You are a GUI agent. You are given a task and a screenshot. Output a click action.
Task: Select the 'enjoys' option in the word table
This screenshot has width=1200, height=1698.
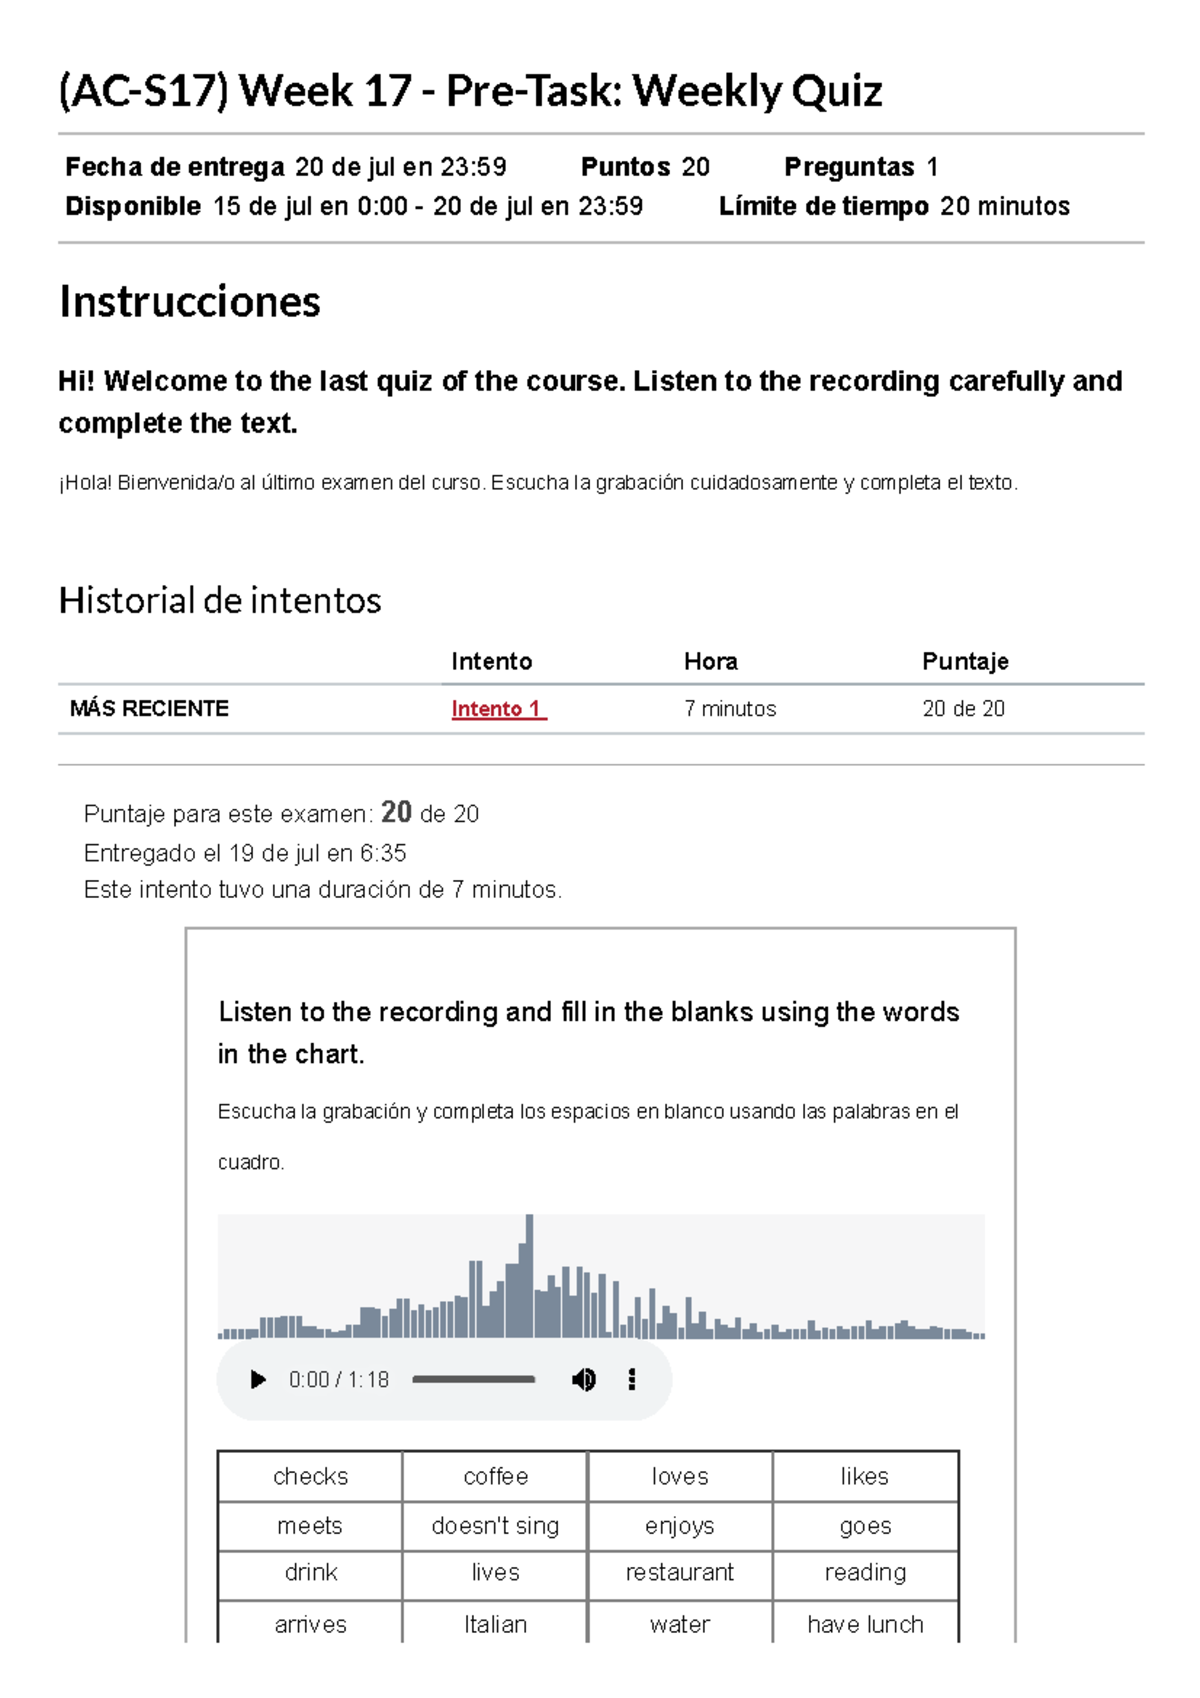tap(678, 1524)
